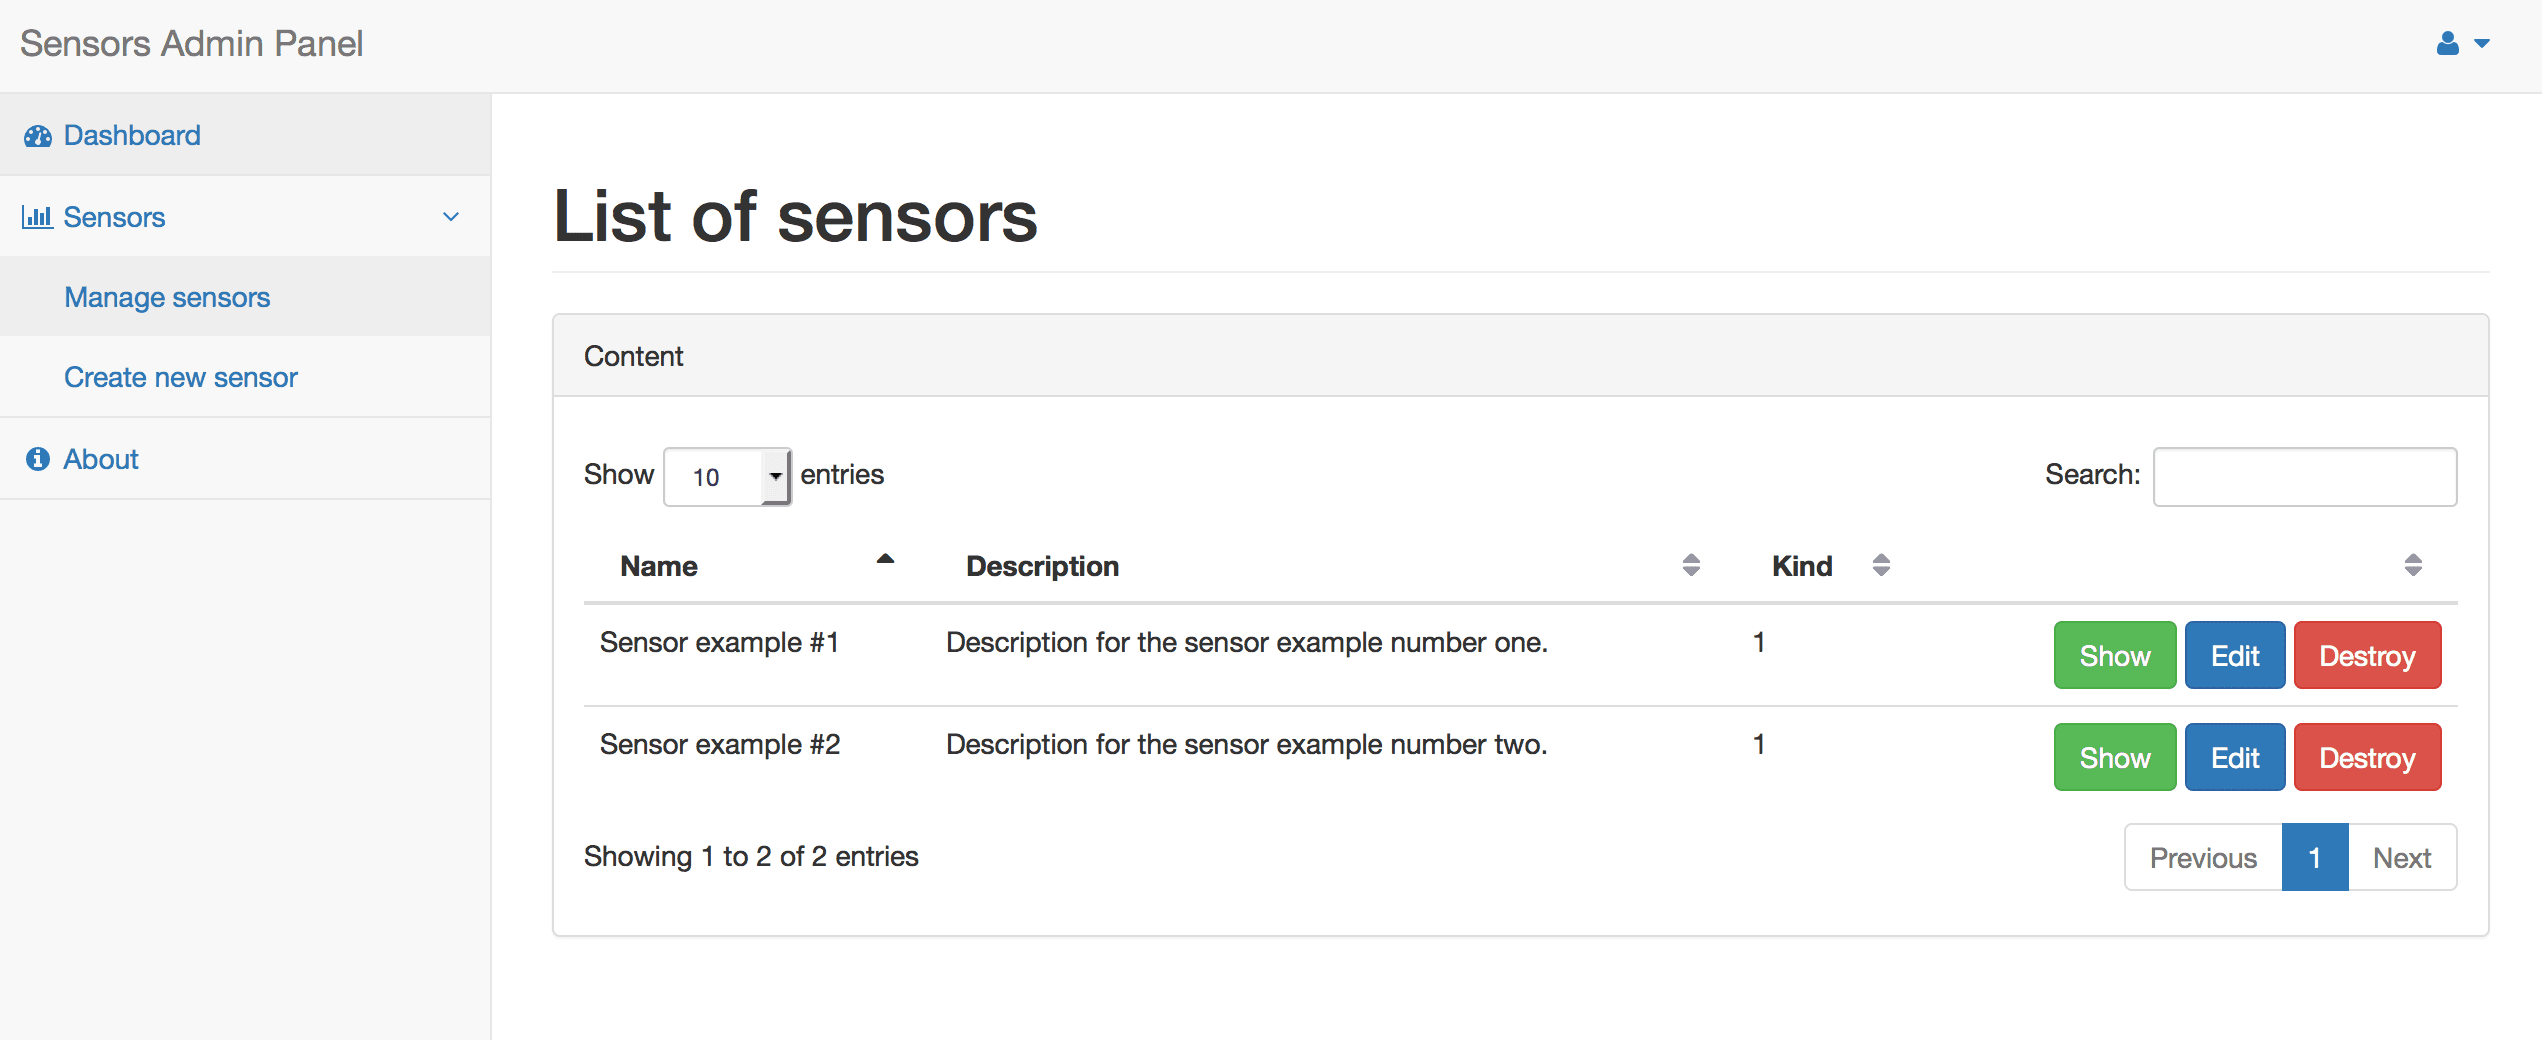Click the Previous pagination button
Viewport: 2542px width, 1040px height.
[x=2203, y=857]
